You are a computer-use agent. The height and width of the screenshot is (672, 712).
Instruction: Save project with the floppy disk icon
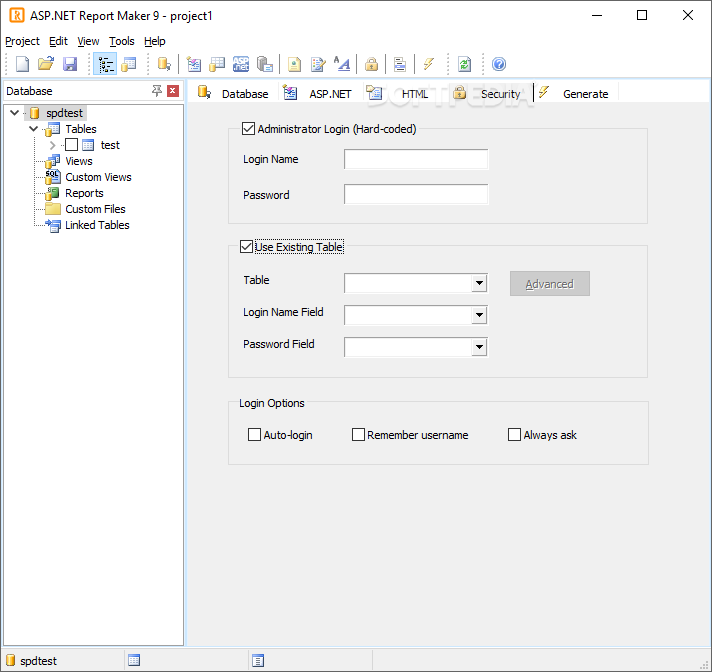pos(70,64)
